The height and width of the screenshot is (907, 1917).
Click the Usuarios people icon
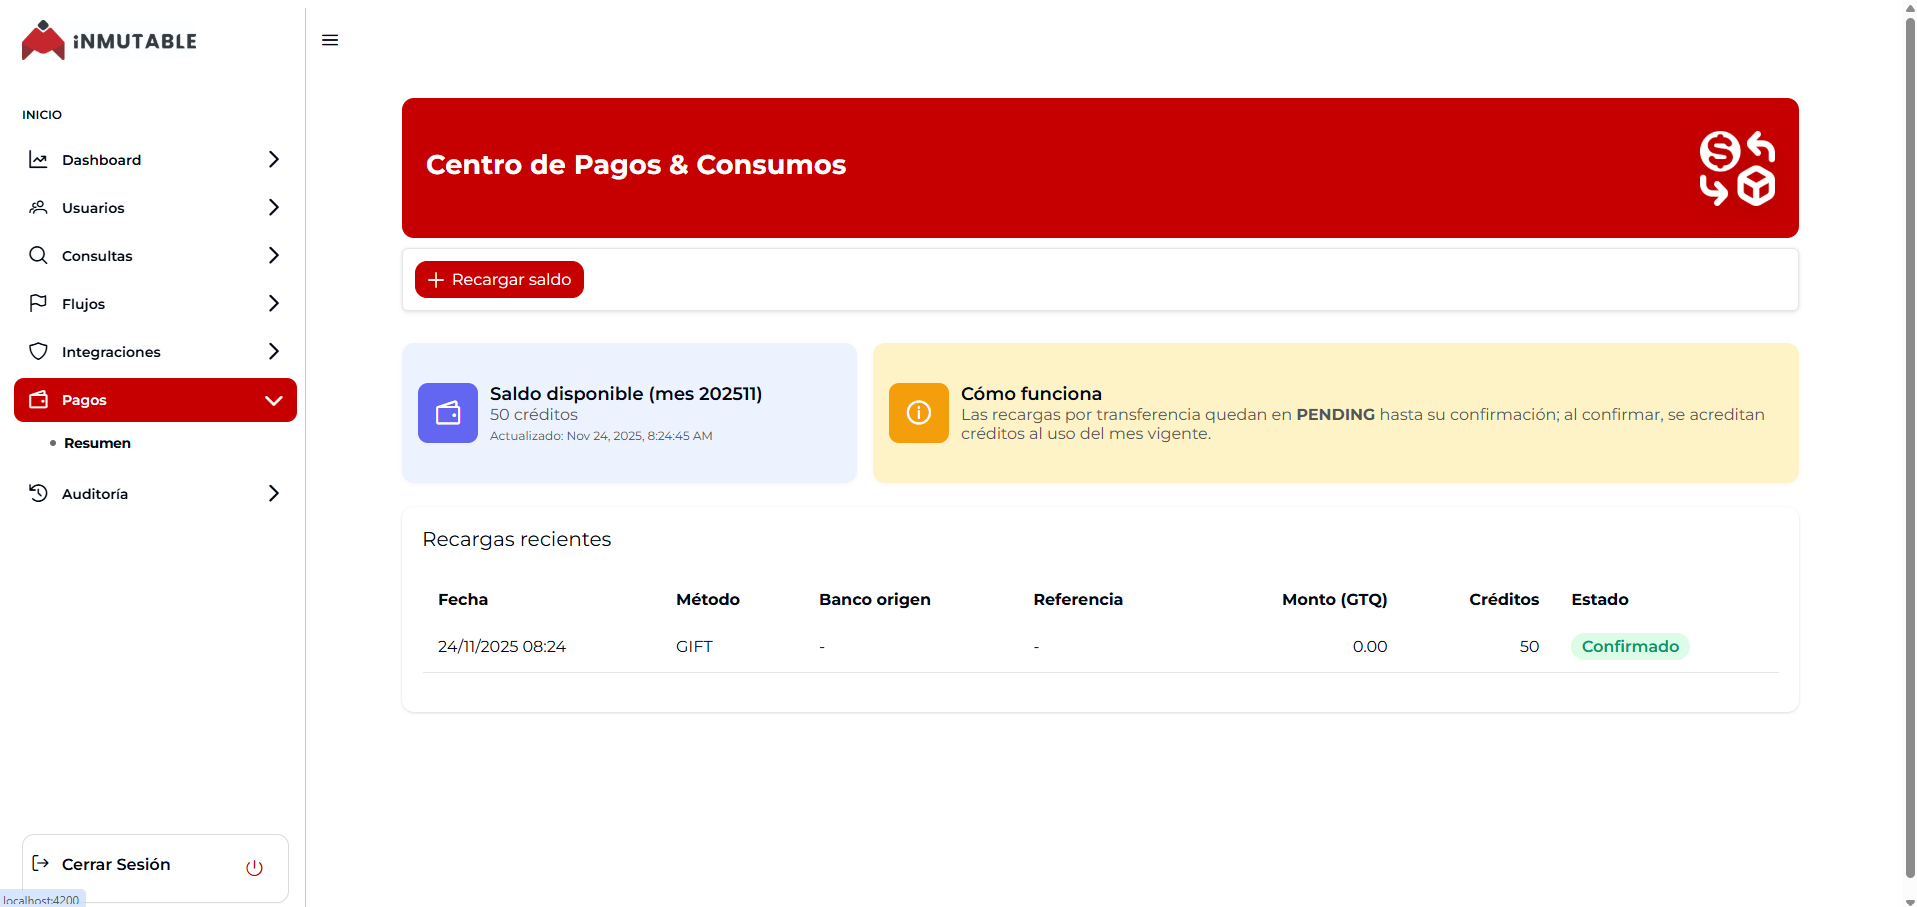[38, 207]
